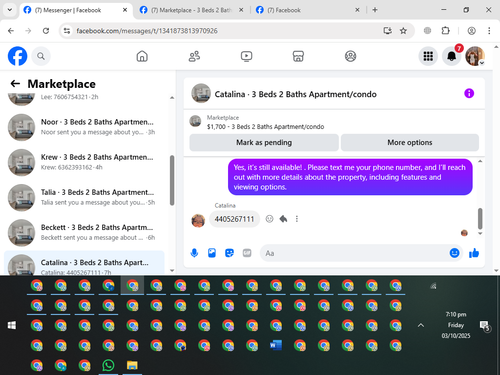Switch to Marketplace - 3 Beds 2 Bath tab
This screenshot has width=500, height=375.
(191, 10)
